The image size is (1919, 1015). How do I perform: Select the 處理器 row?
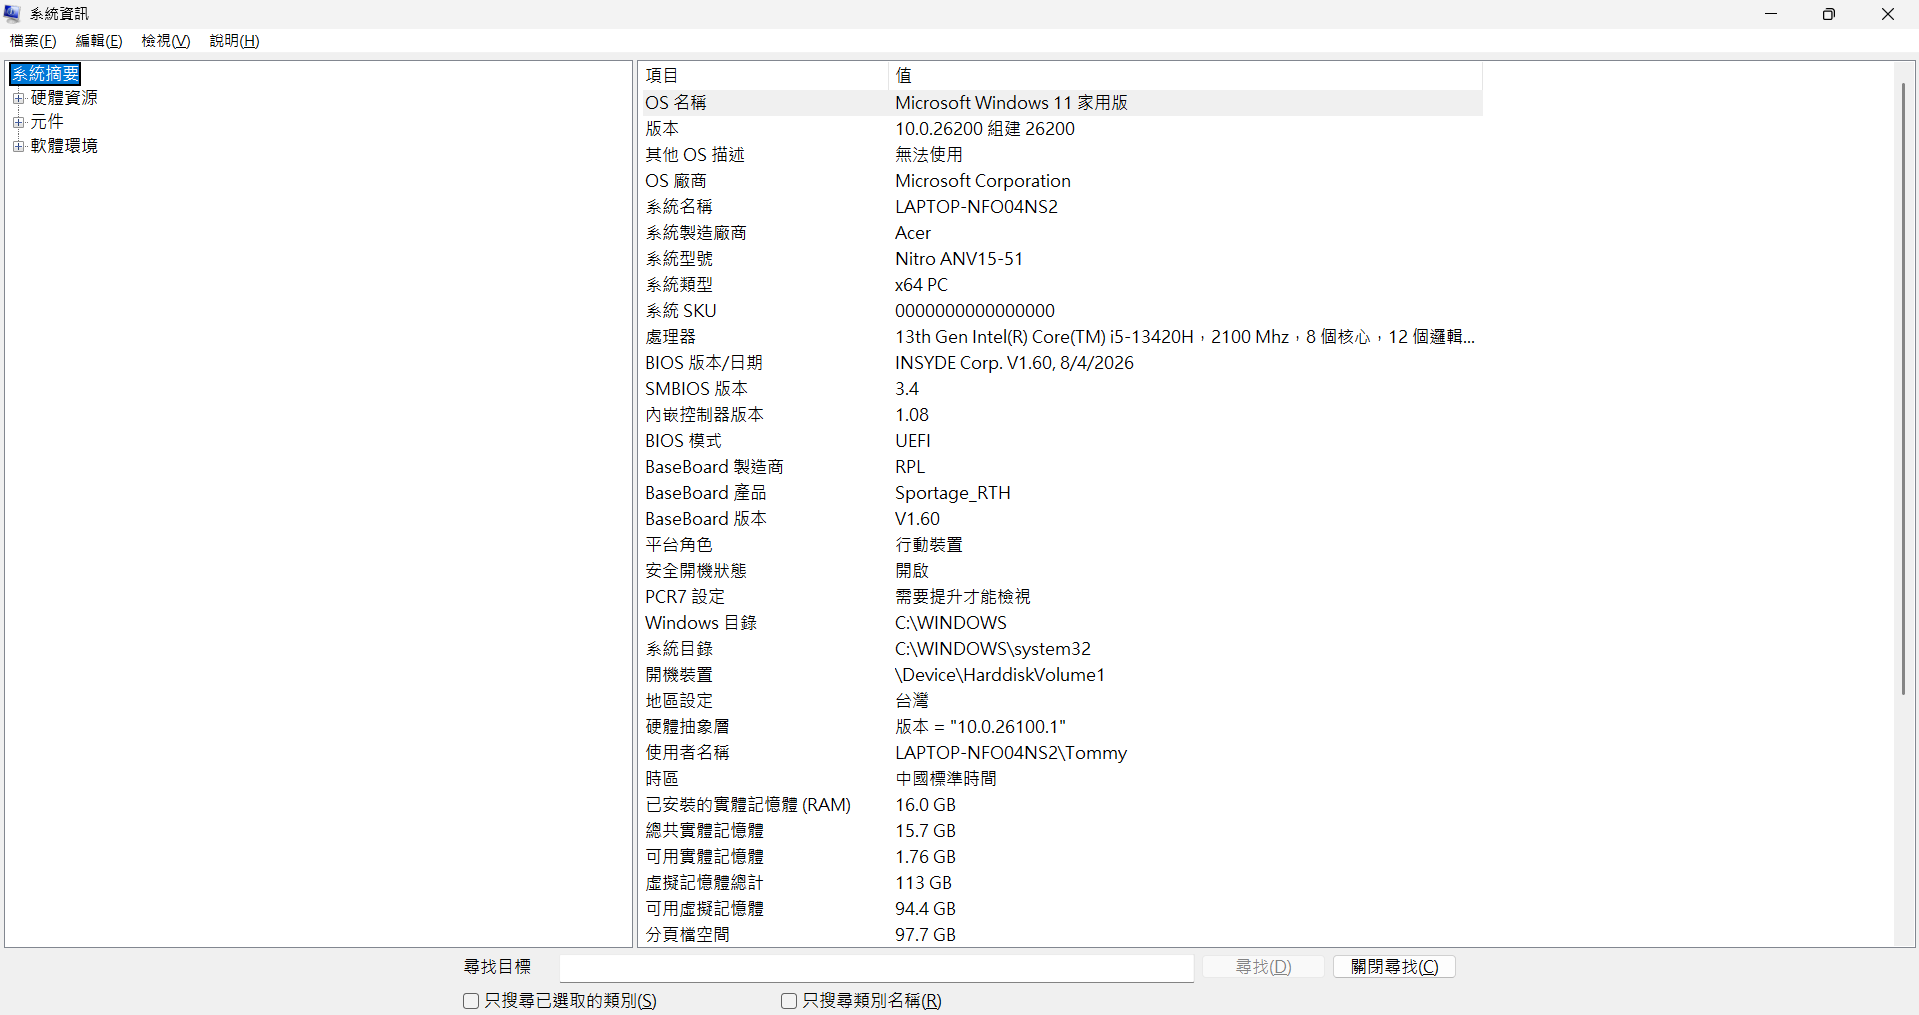click(x=1060, y=337)
